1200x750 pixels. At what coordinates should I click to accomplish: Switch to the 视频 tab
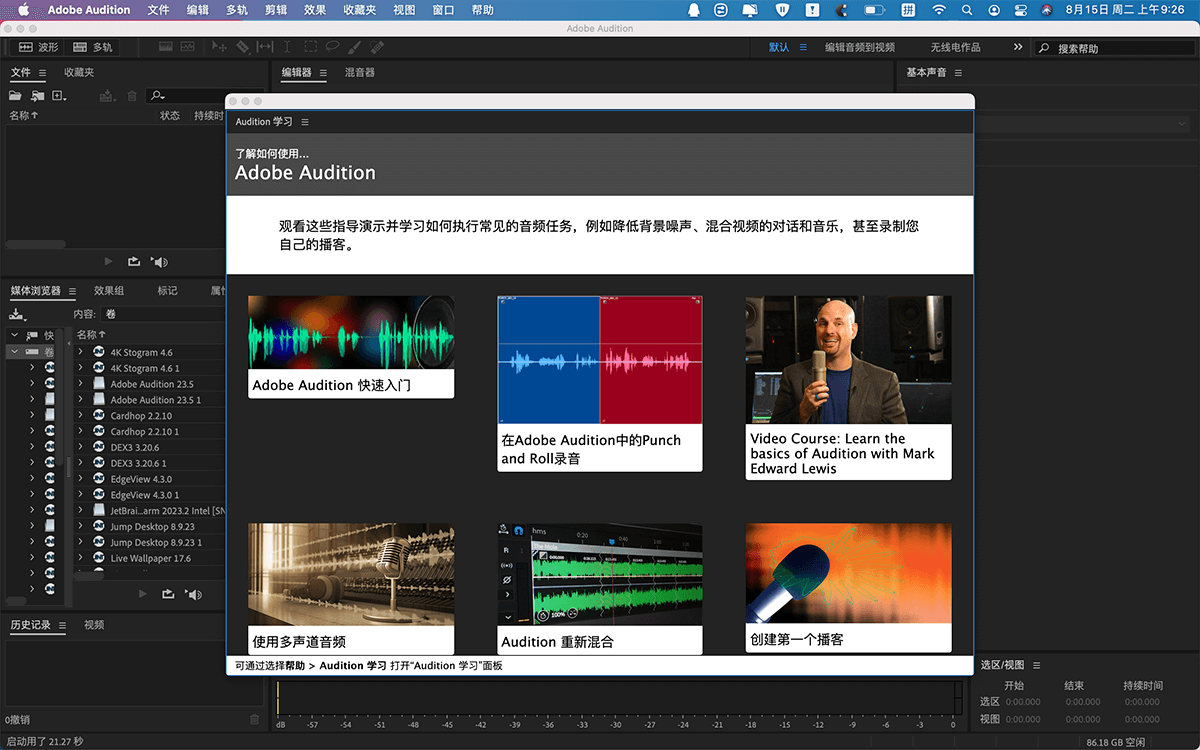pos(94,625)
